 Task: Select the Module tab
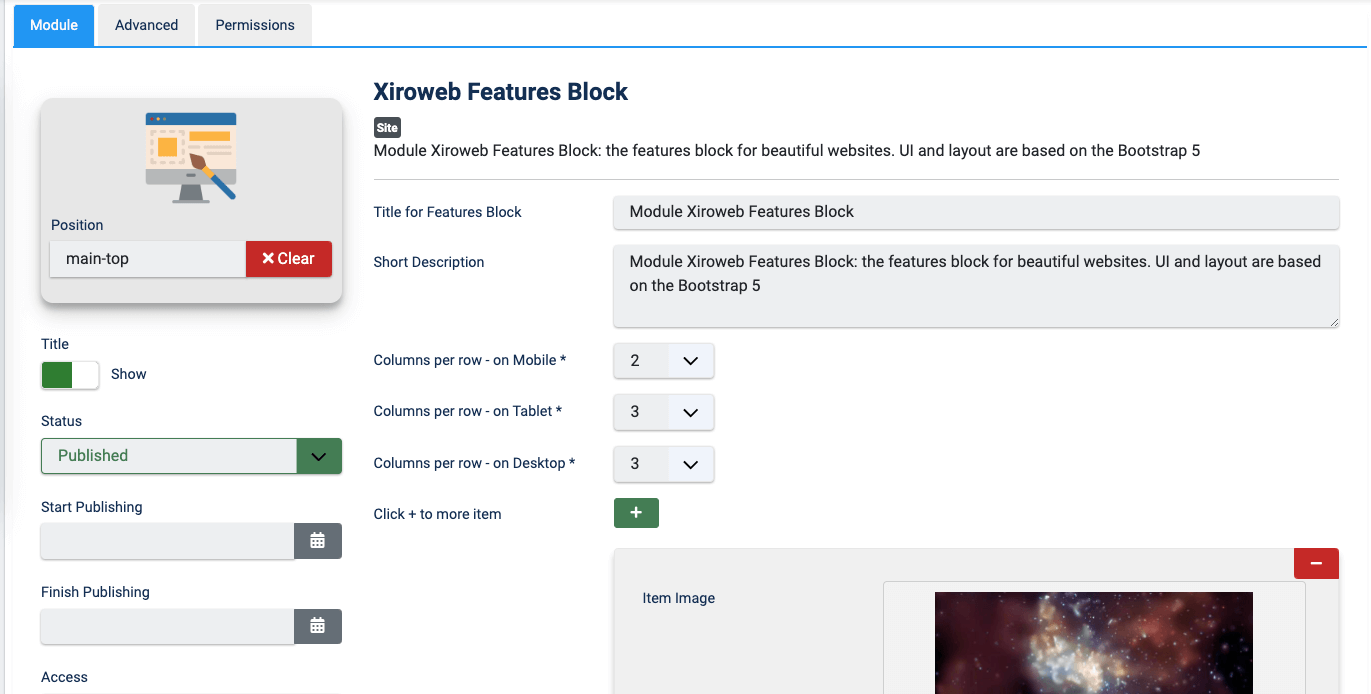(54, 25)
